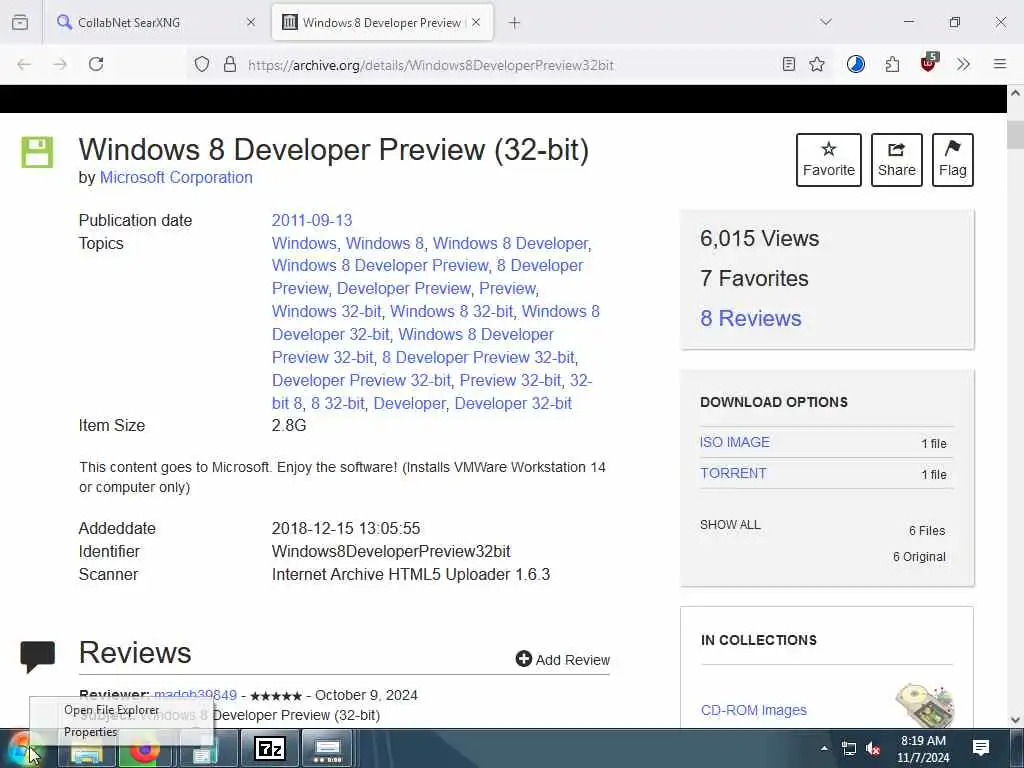Flag this item
The height and width of the screenshot is (768, 1024).
click(952, 160)
